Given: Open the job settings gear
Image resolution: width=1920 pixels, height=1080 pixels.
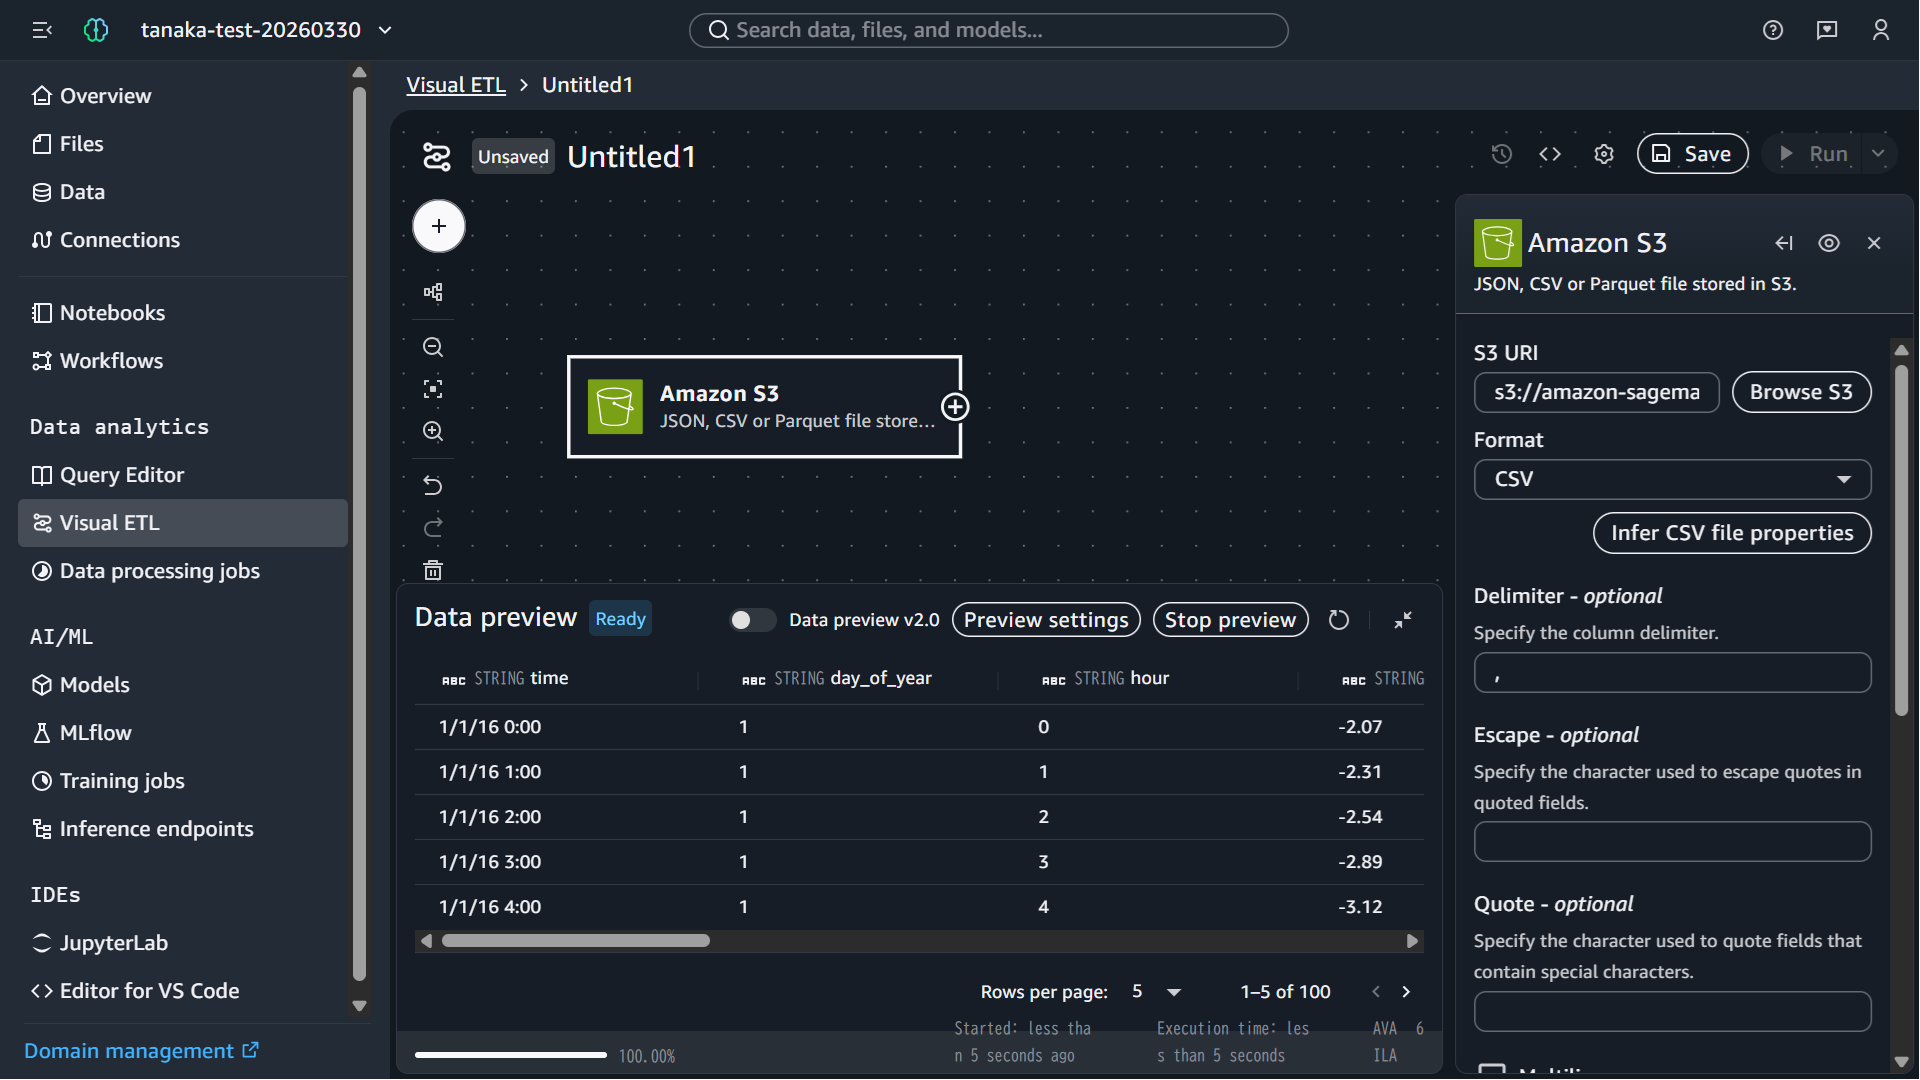Looking at the screenshot, I should [x=1604, y=154].
